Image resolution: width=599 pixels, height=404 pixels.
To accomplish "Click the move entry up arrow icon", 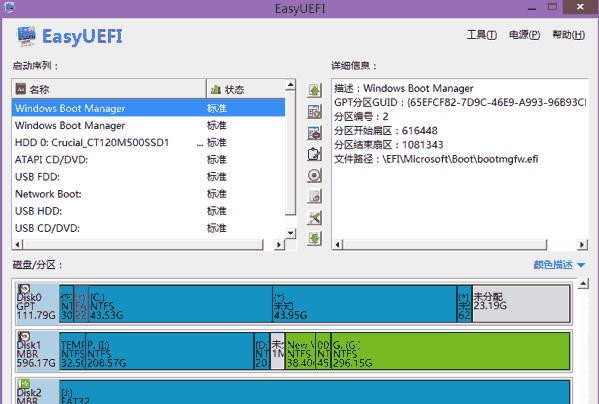I will pos(314,90).
